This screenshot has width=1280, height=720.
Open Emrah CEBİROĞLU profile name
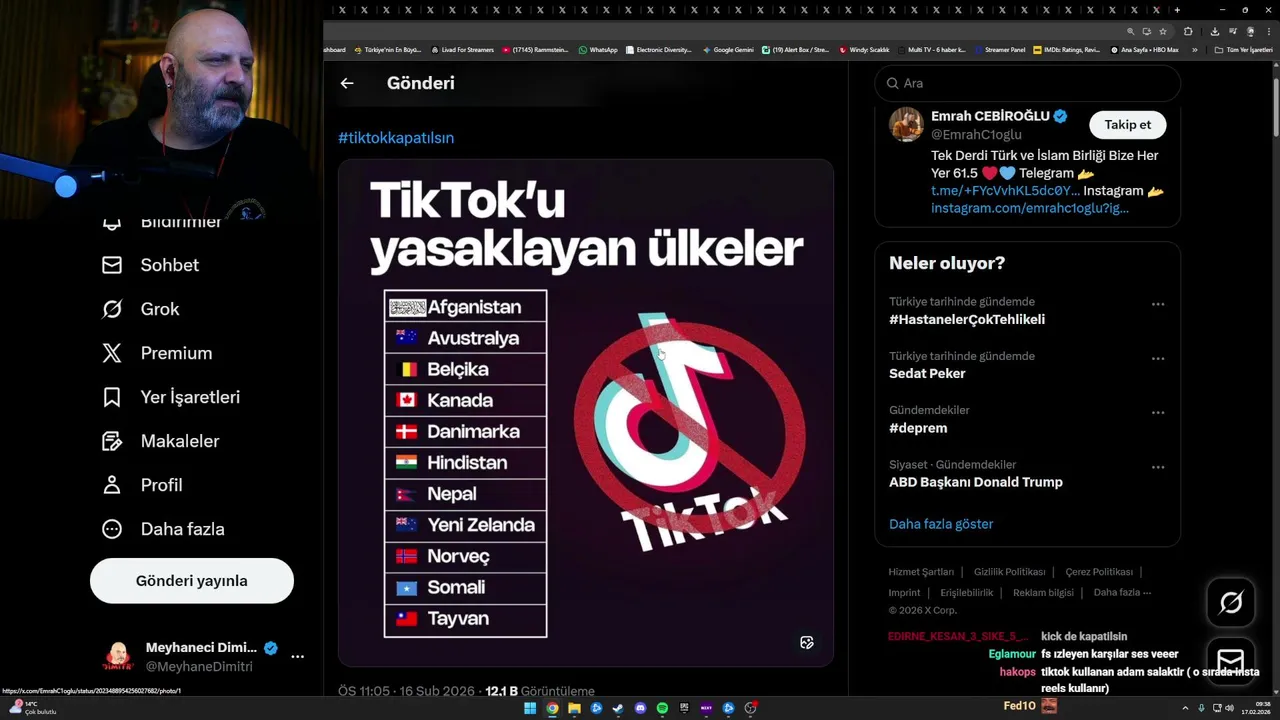click(x=991, y=116)
